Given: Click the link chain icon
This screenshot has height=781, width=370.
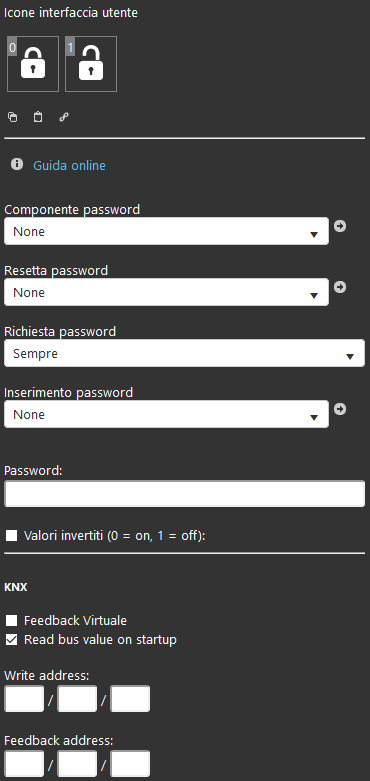Looking at the screenshot, I should 64,117.
